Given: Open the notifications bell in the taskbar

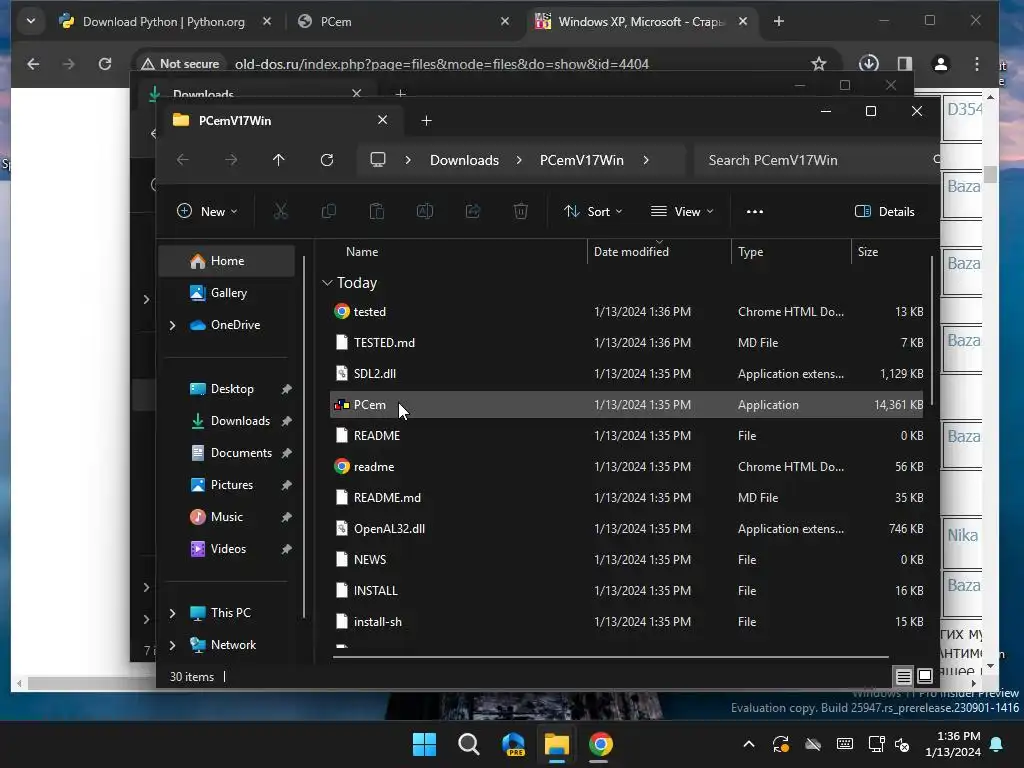Looking at the screenshot, I should coord(997,744).
